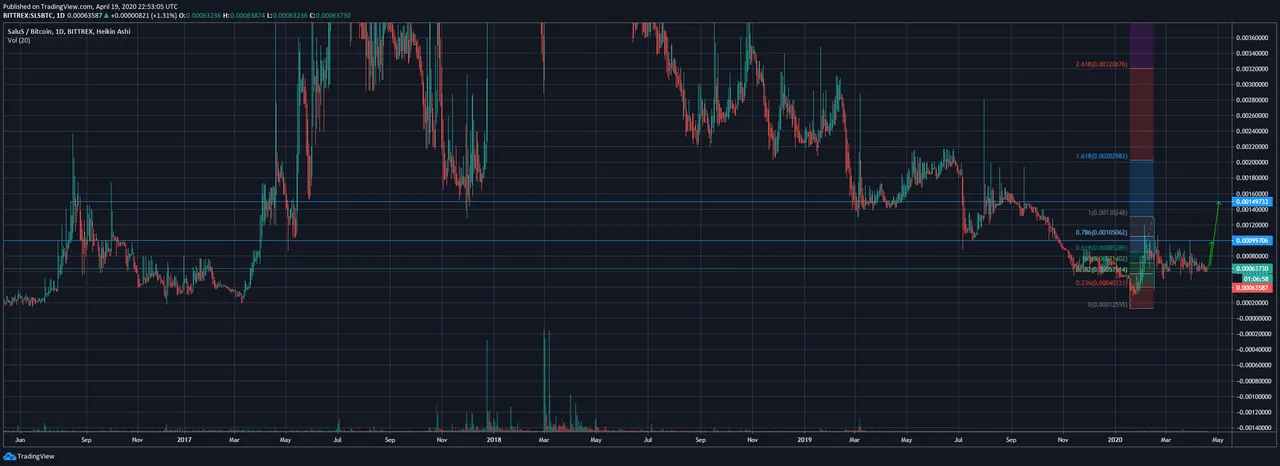Screen dimensions: 1280x466
Task: Click the purple Fibonacci extension zone
Action: 1142,44
